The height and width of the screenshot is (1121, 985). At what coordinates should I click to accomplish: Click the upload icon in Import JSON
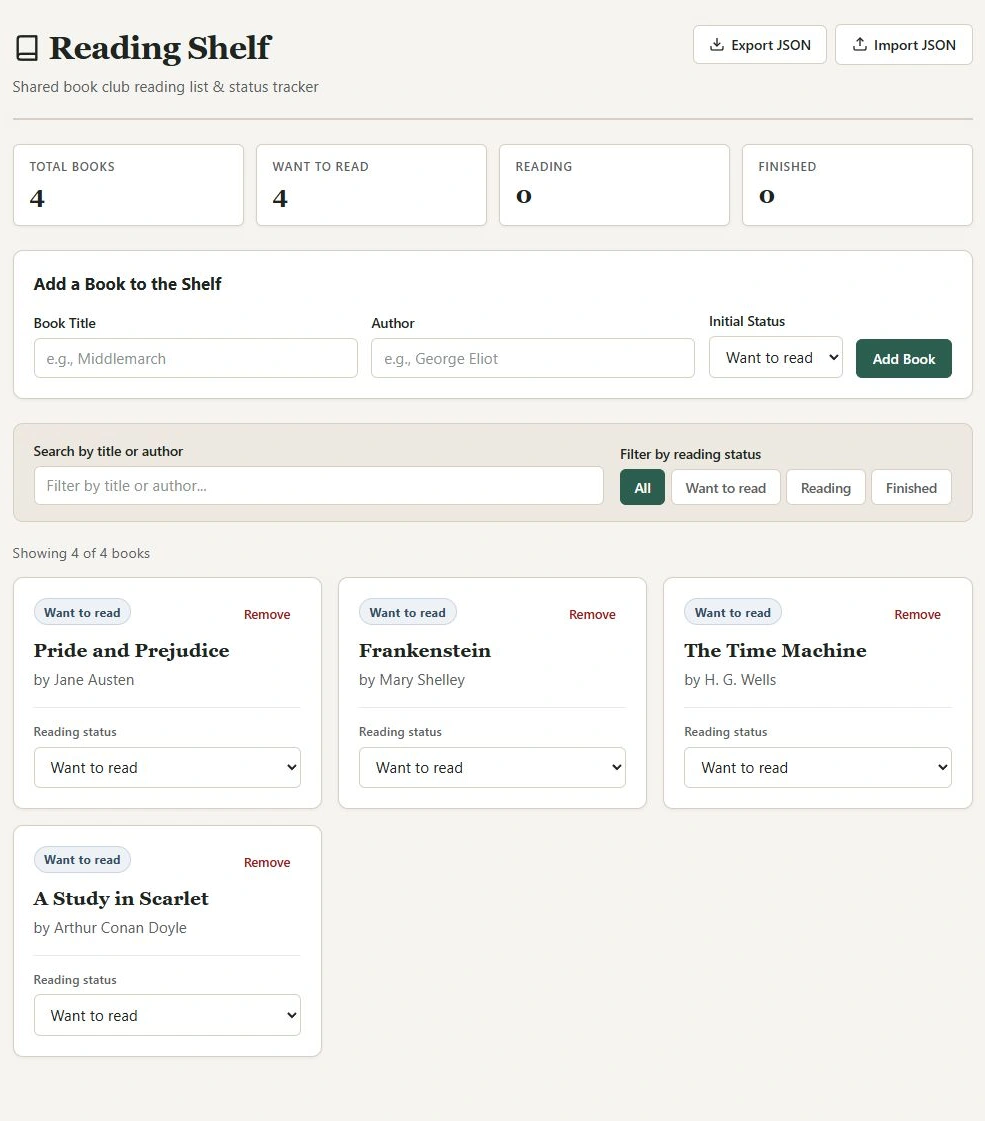pyautogui.click(x=860, y=44)
